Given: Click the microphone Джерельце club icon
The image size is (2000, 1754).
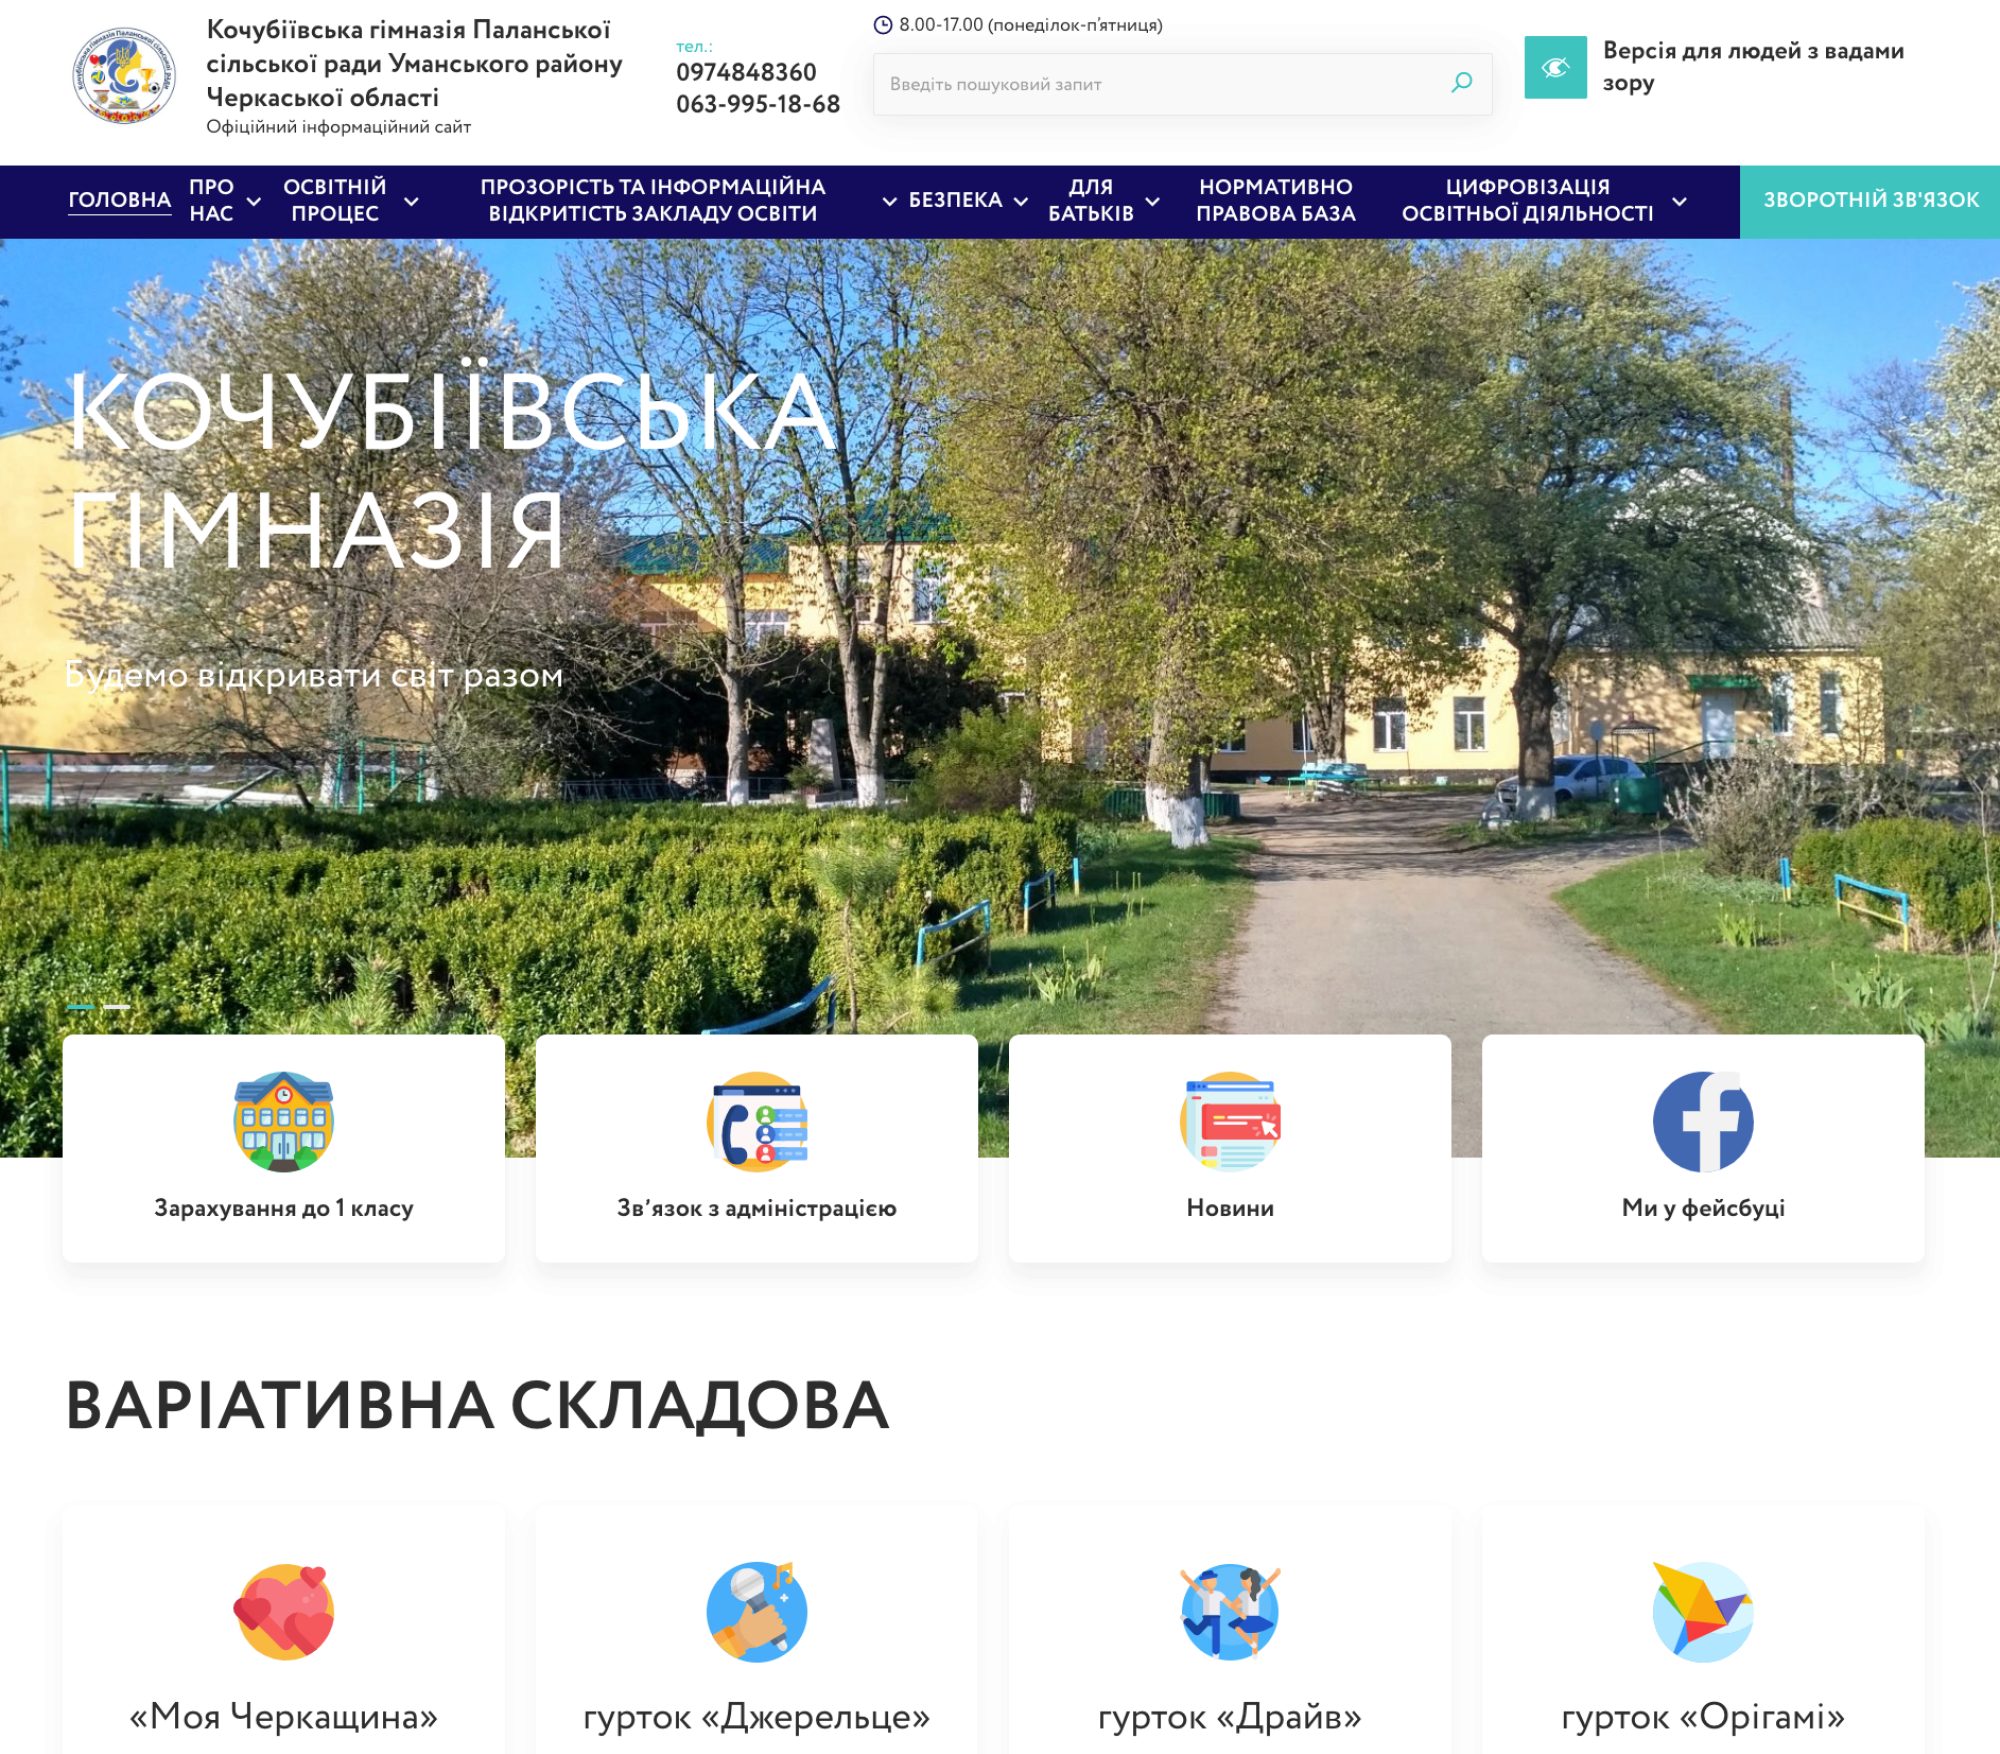Looking at the screenshot, I should click(757, 1611).
